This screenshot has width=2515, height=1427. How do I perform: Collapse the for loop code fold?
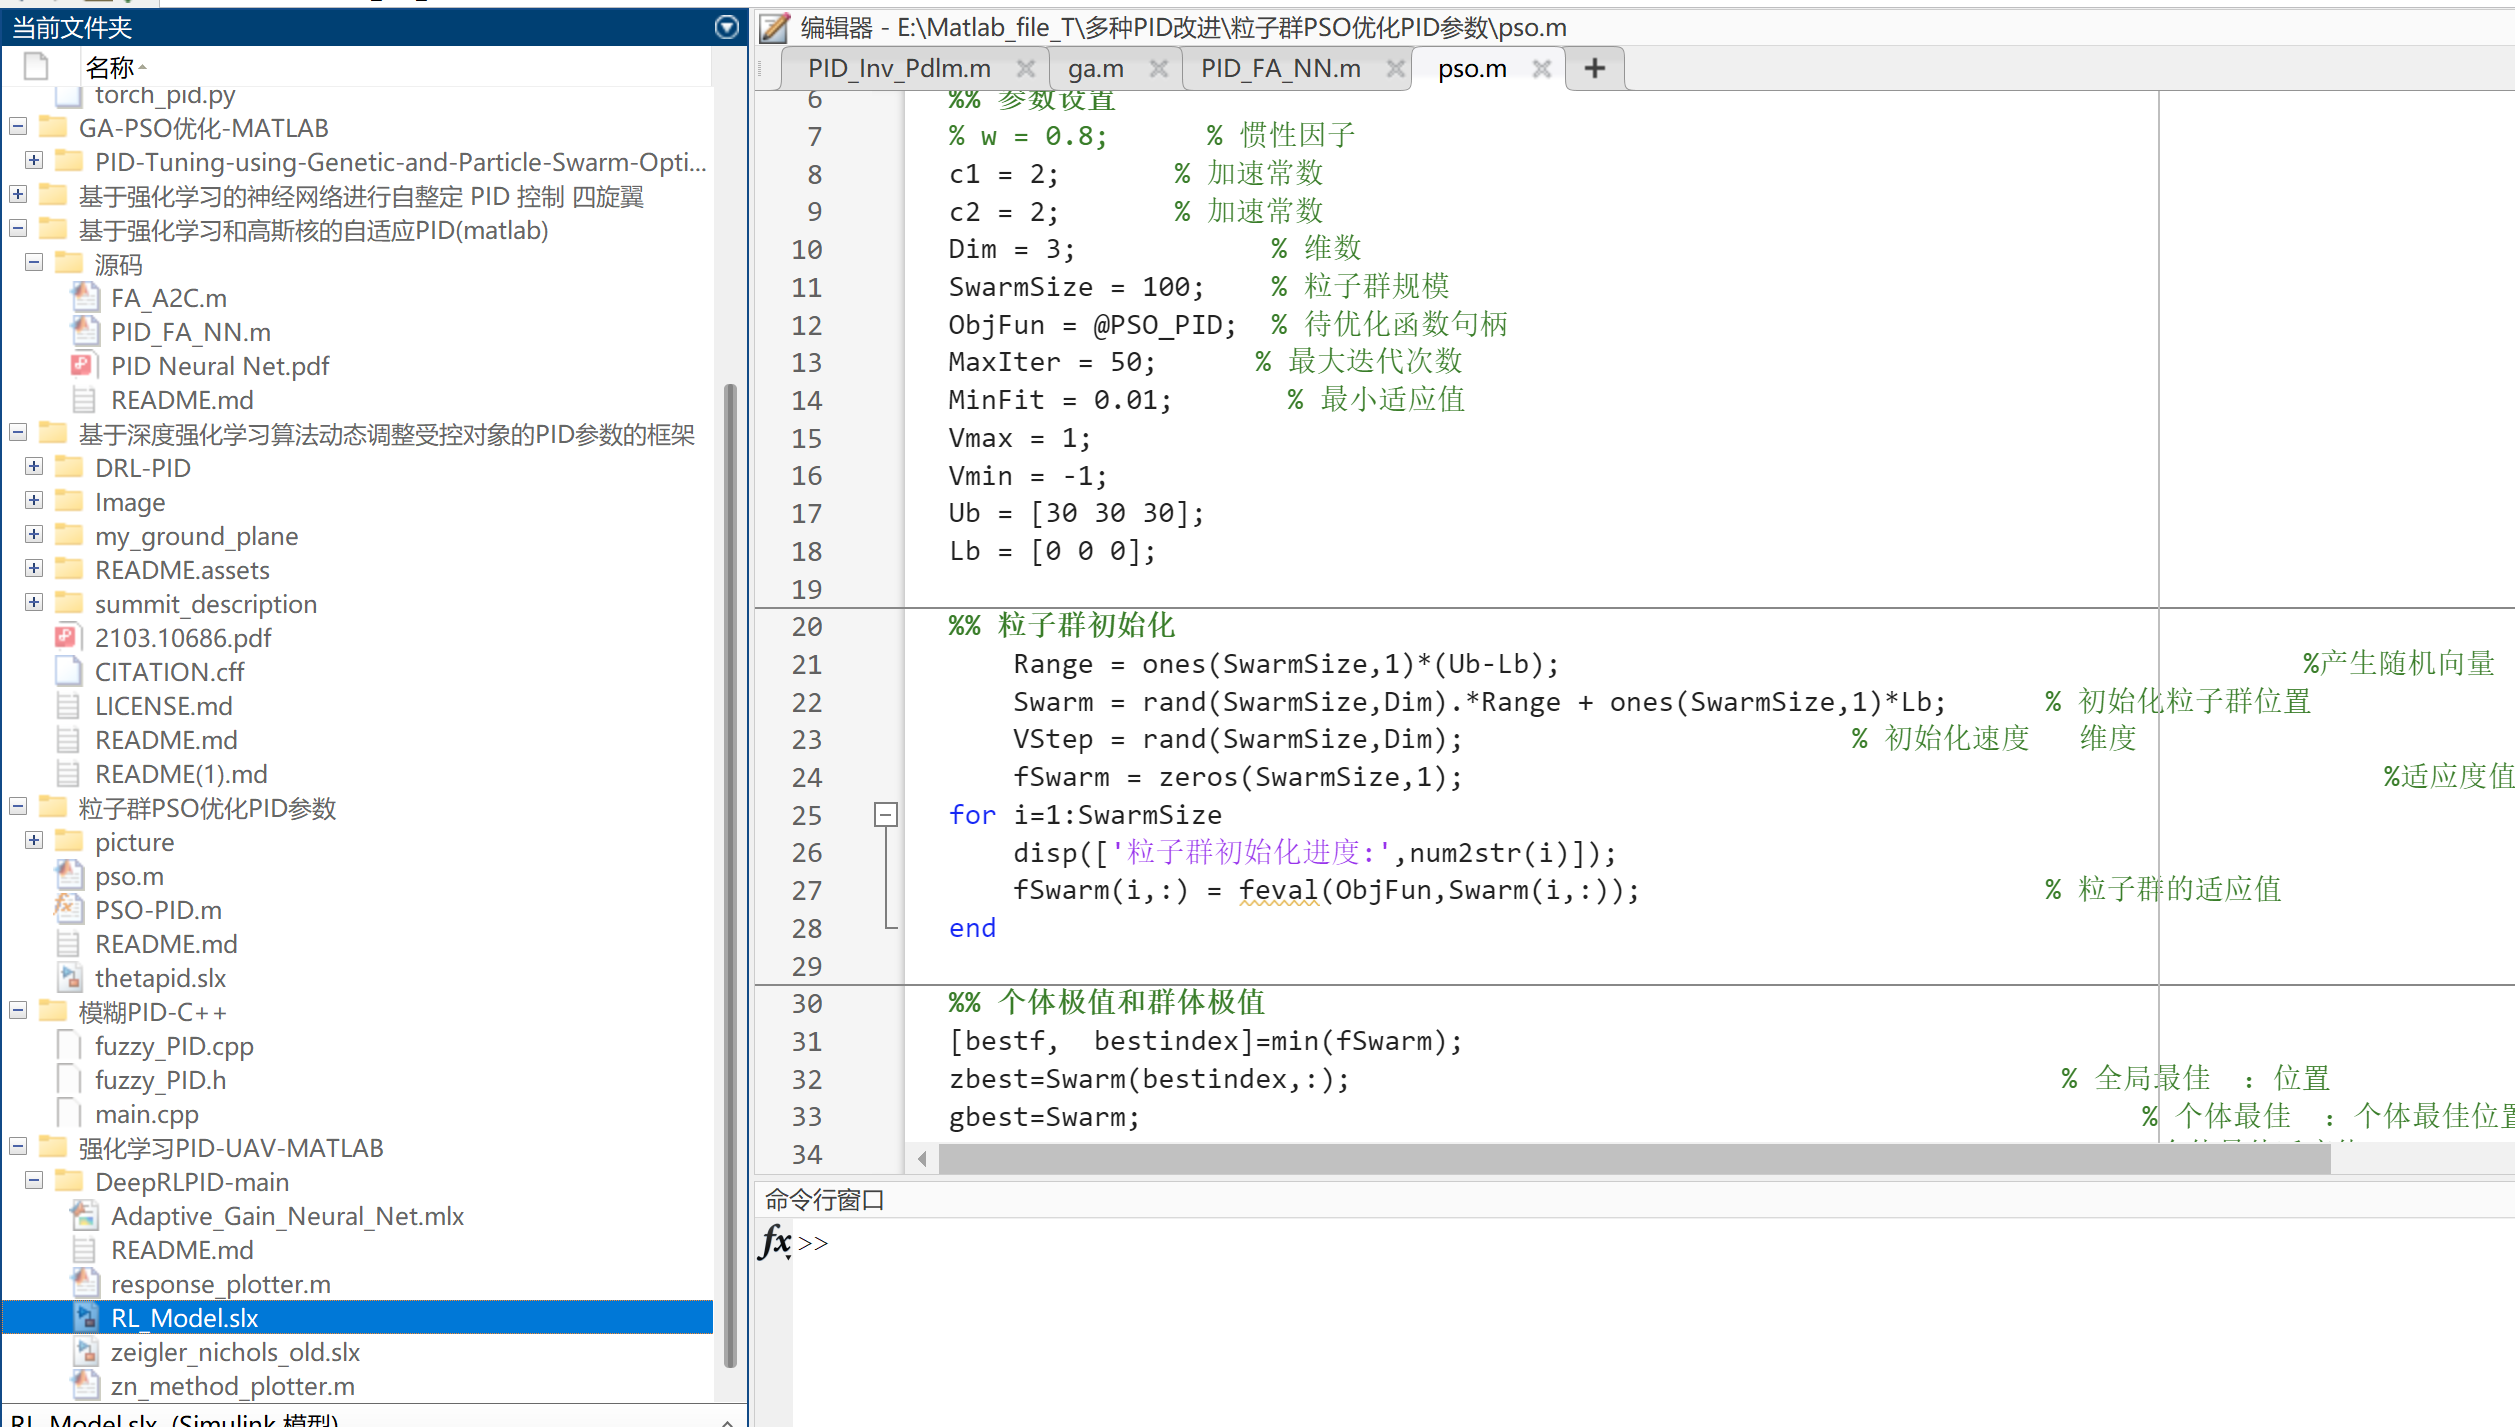pyautogui.click(x=885, y=815)
